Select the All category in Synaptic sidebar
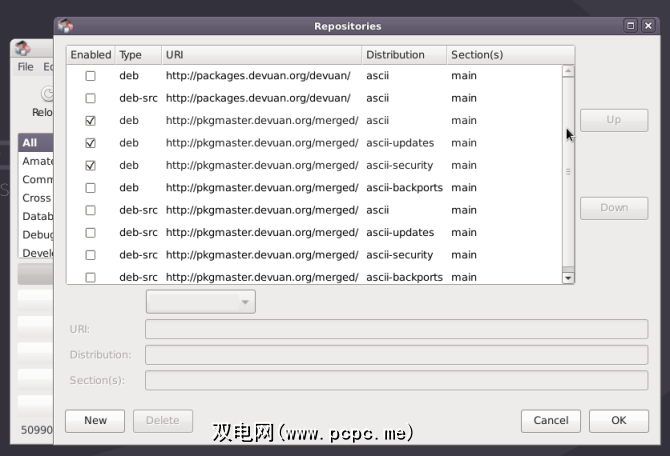 tap(36, 143)
